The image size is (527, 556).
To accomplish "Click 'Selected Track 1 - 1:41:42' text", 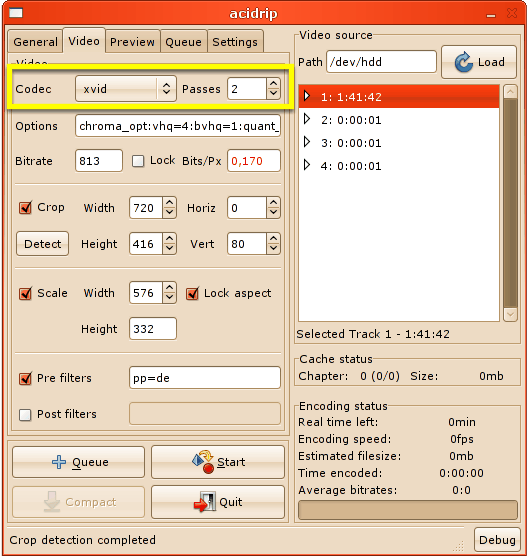I will [373, 334].
